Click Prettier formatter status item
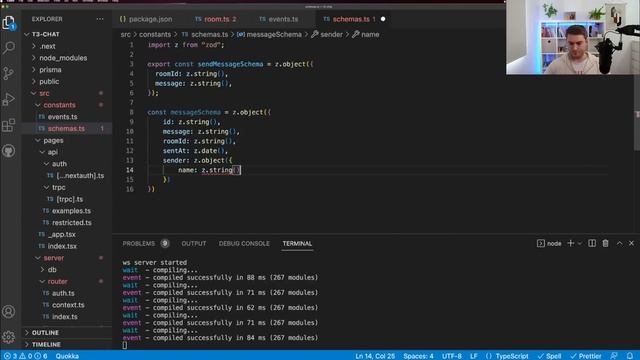 586,356
